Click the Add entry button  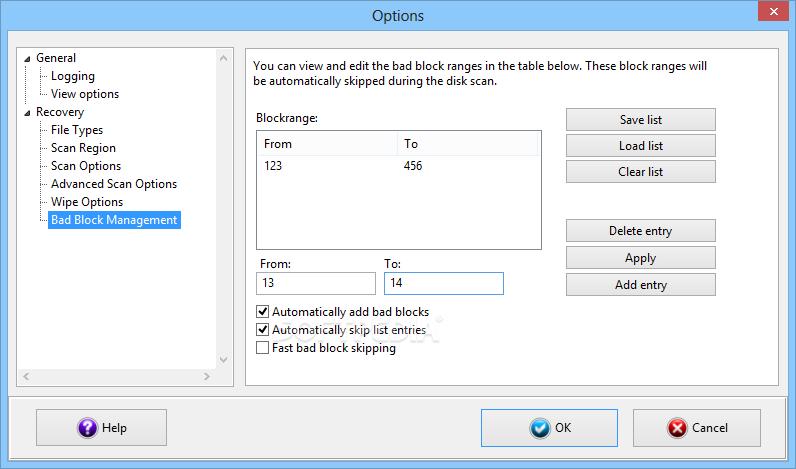click(x=641, y=285)
